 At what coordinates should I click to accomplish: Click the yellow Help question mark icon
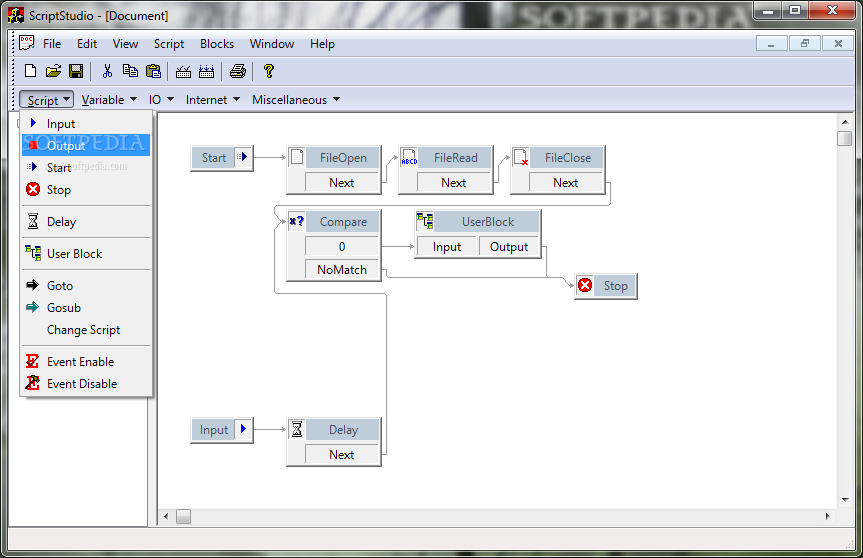[x=269, y=71]
